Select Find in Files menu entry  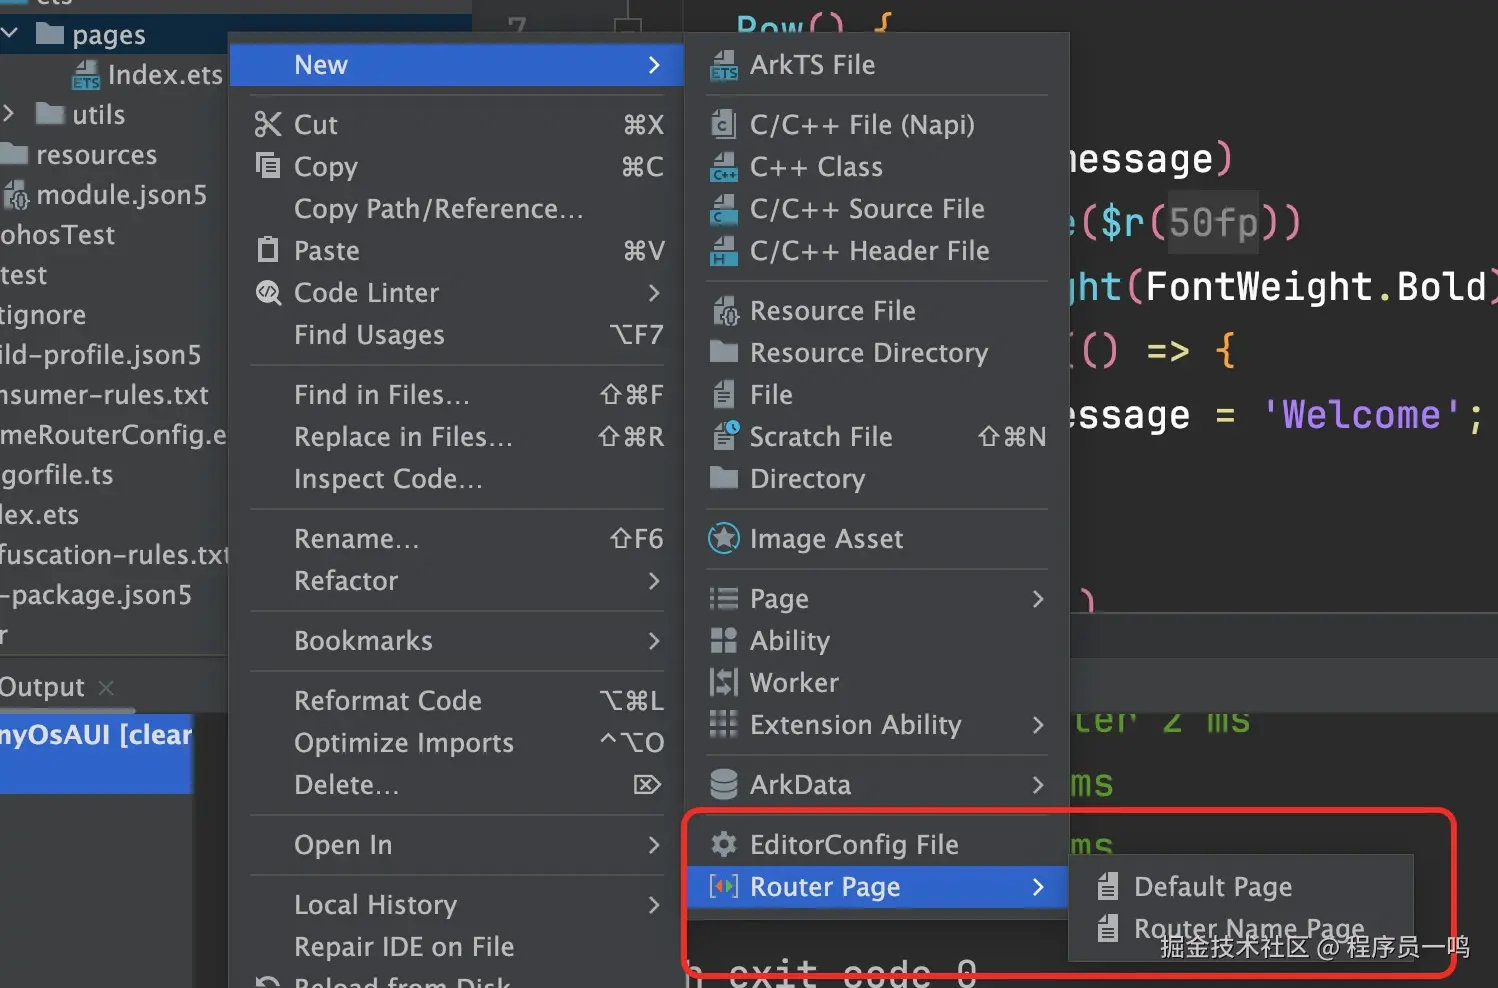pyautogui.click(x=381, y=395)
